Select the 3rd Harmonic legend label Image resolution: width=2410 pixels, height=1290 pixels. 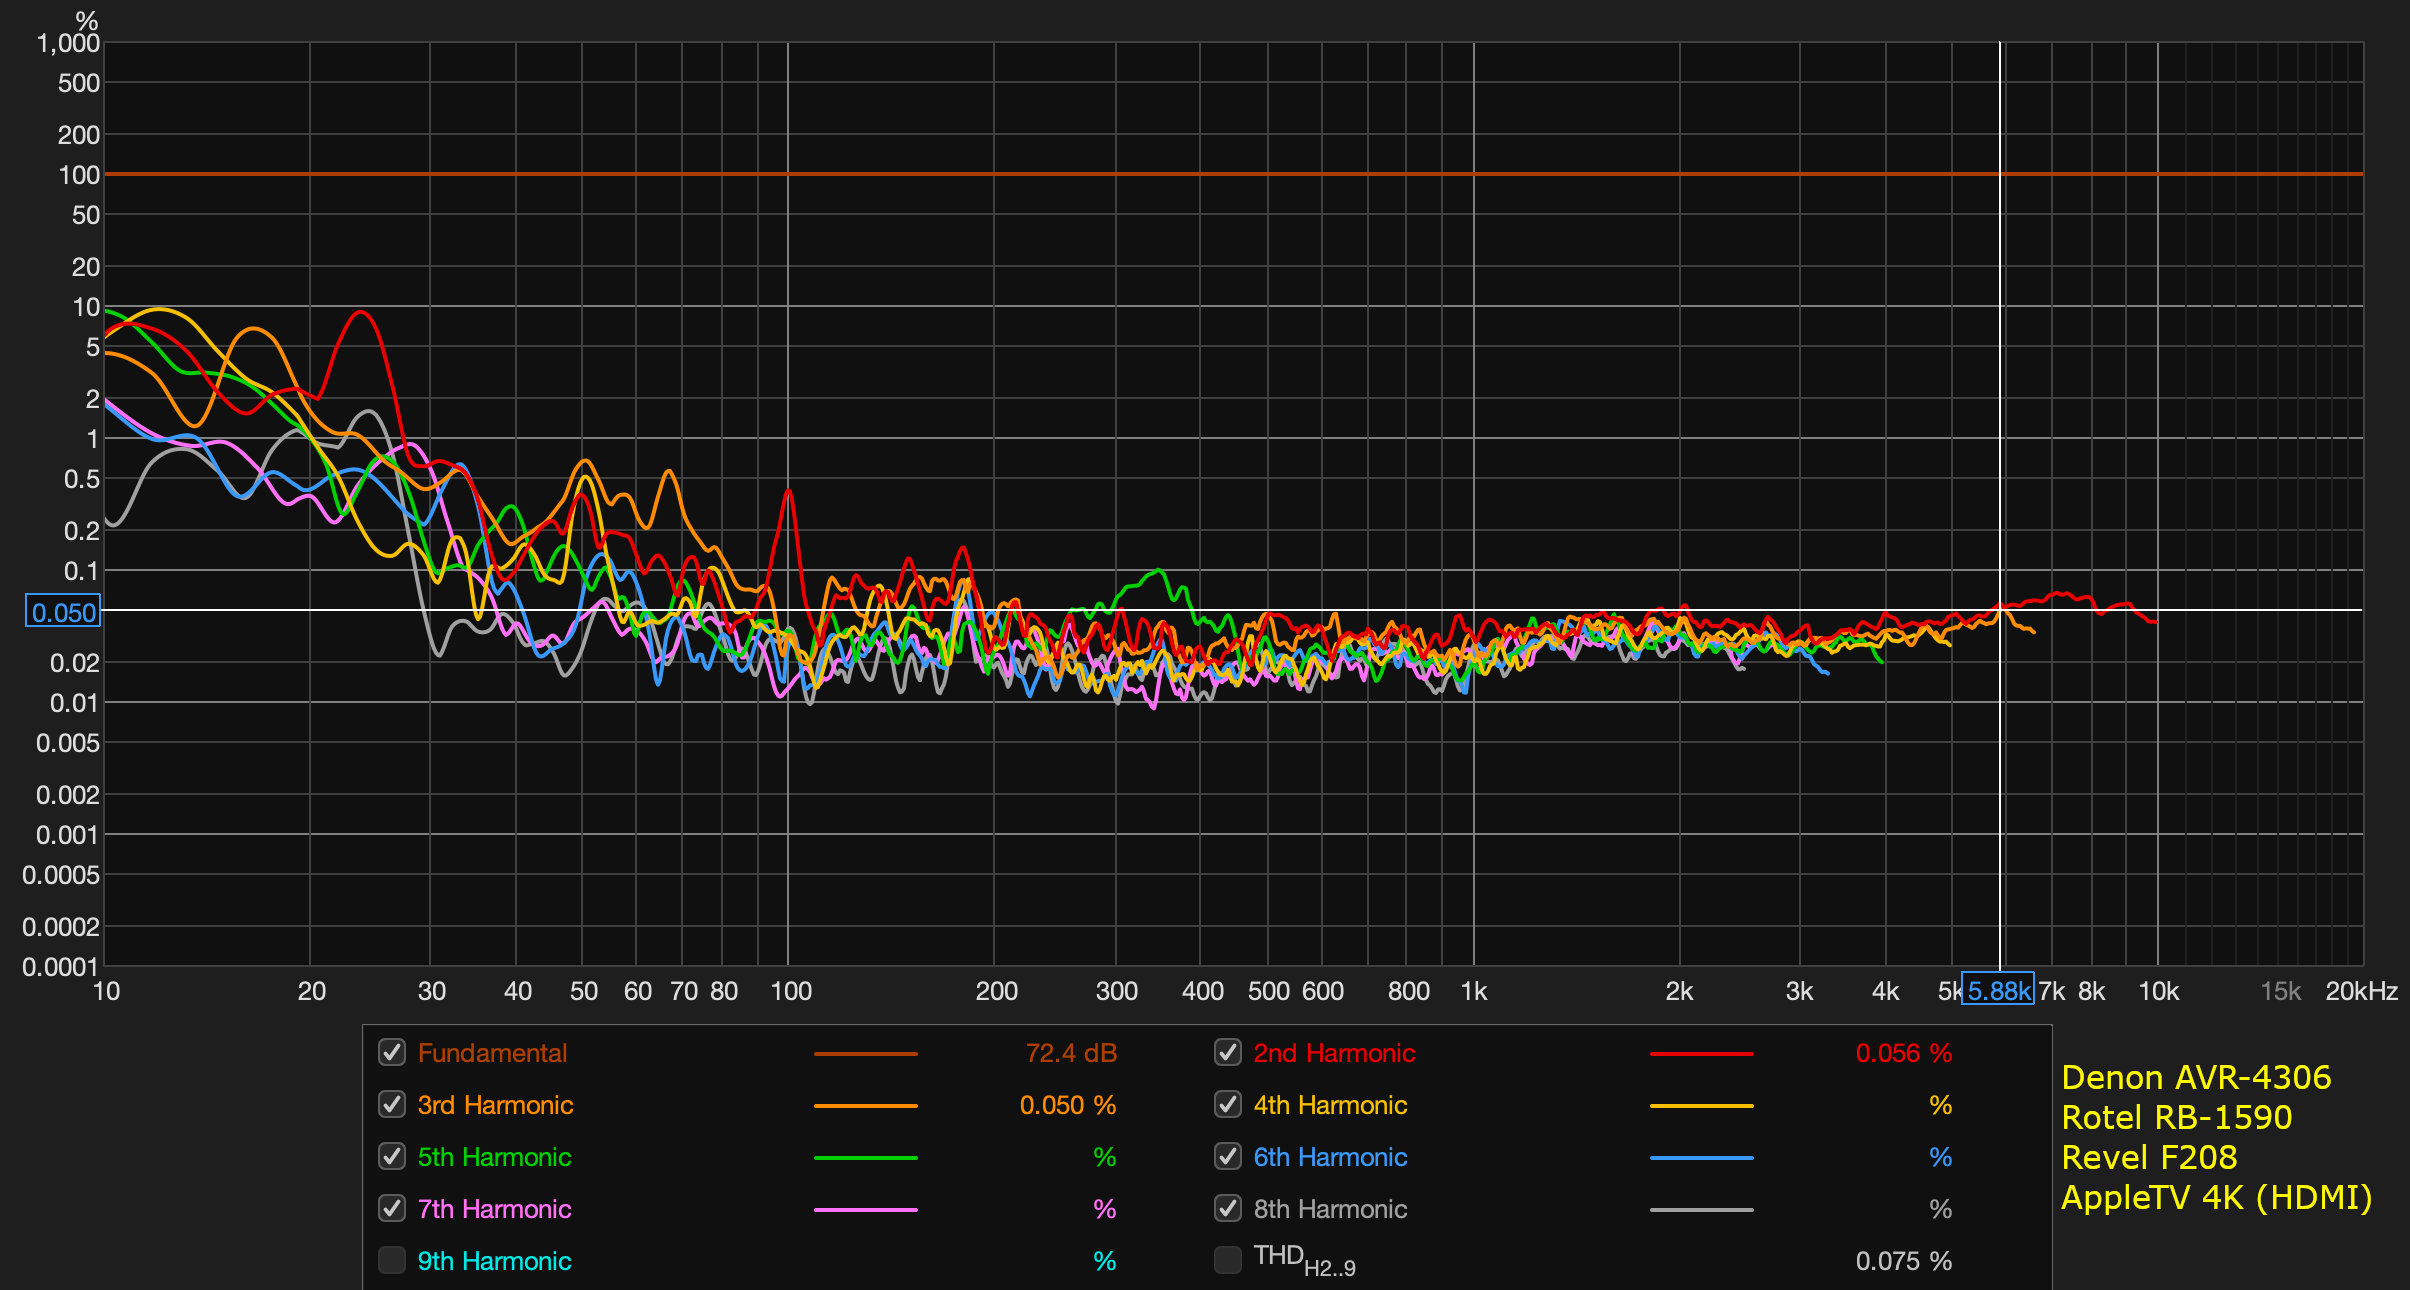tap(495, 1105)
